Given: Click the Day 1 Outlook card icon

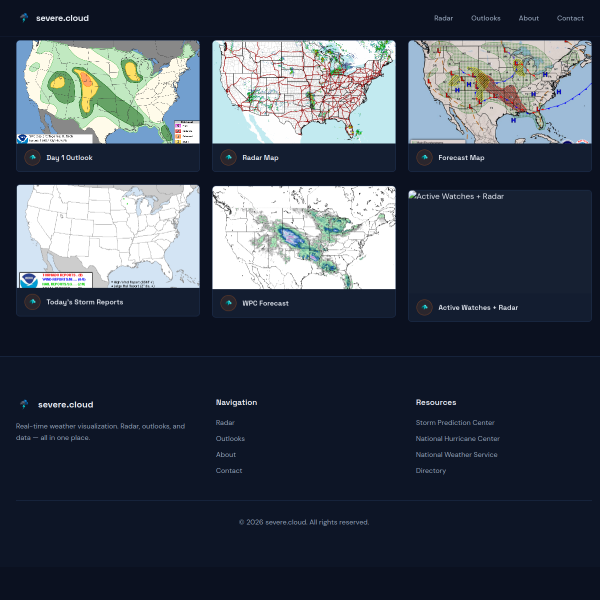Looking at the screenshot, I should pyautogui.click(x=33, y=157).
